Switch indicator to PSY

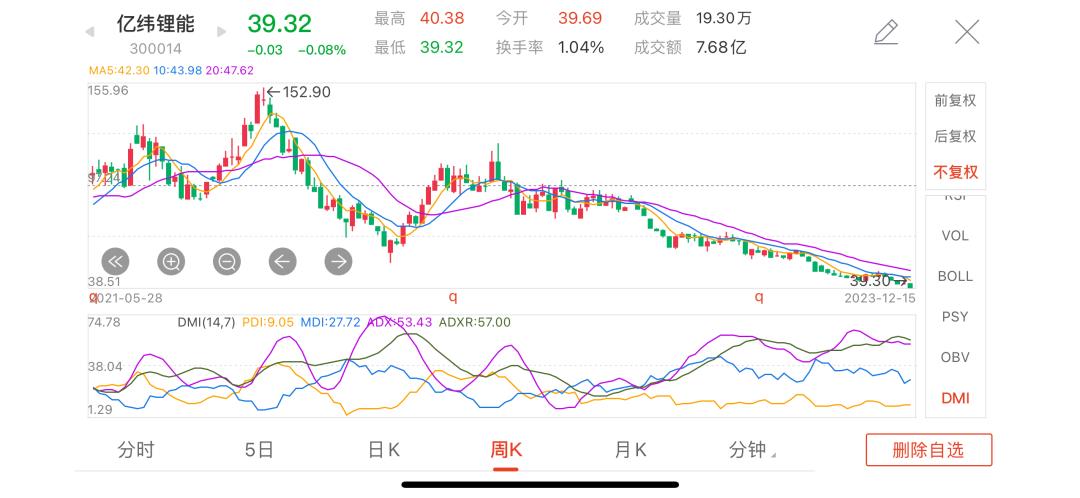point(955,317)
